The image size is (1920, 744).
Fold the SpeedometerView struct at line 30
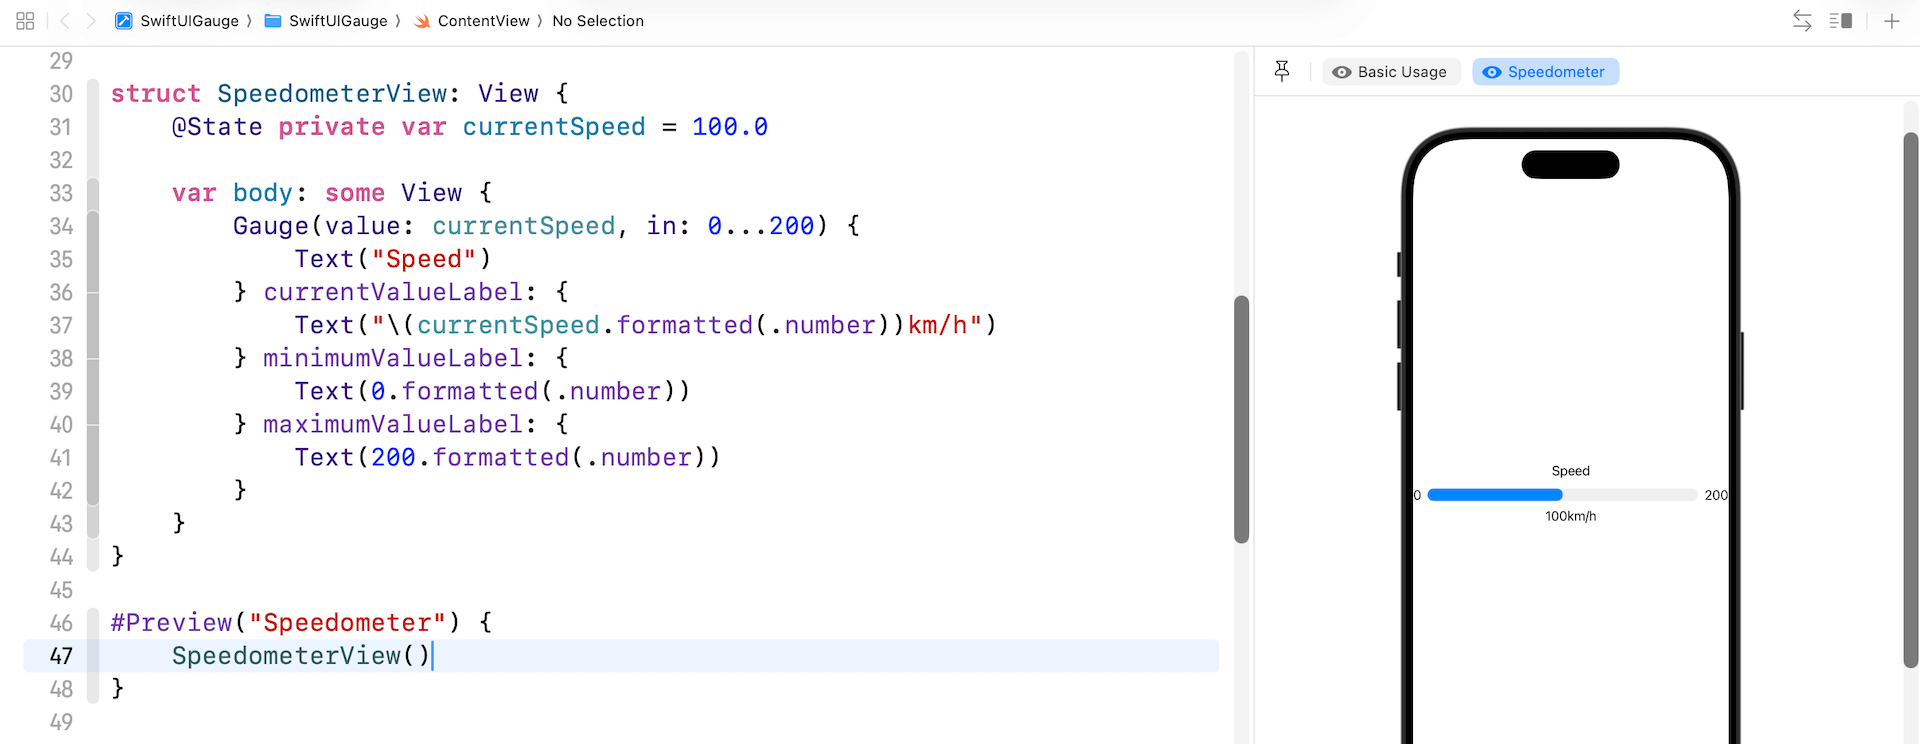tap(93, 94)
